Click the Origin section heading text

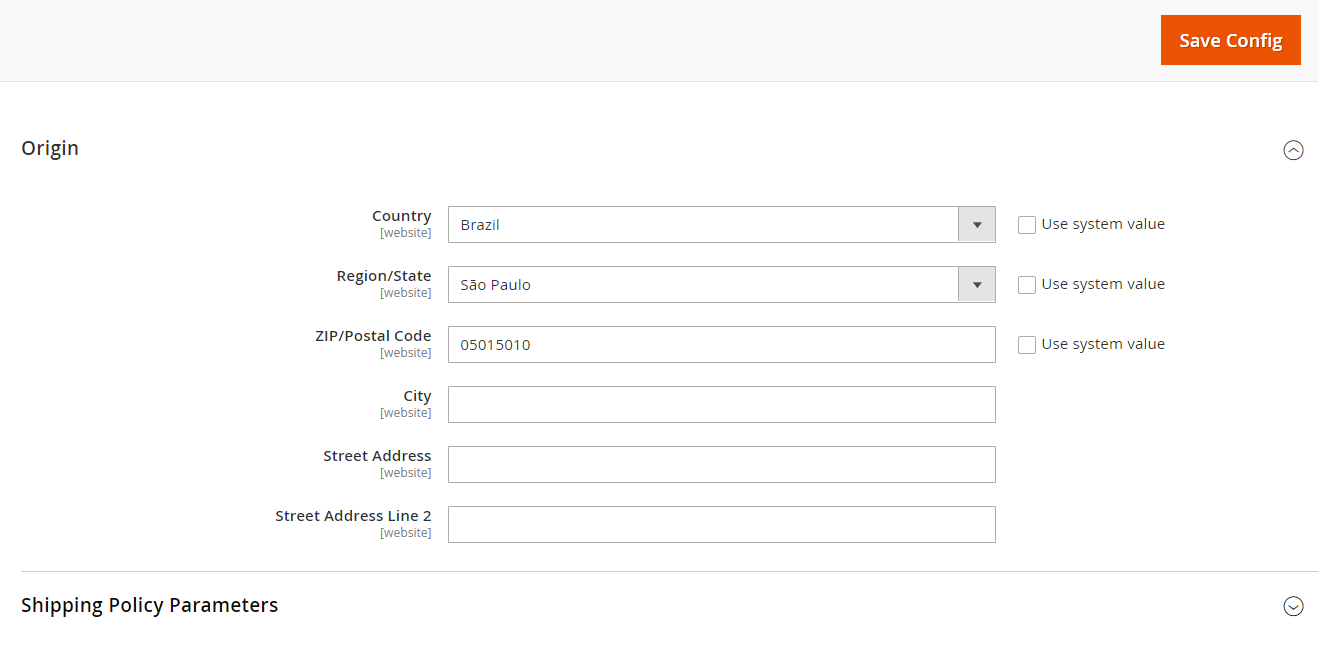click(50, 148)
